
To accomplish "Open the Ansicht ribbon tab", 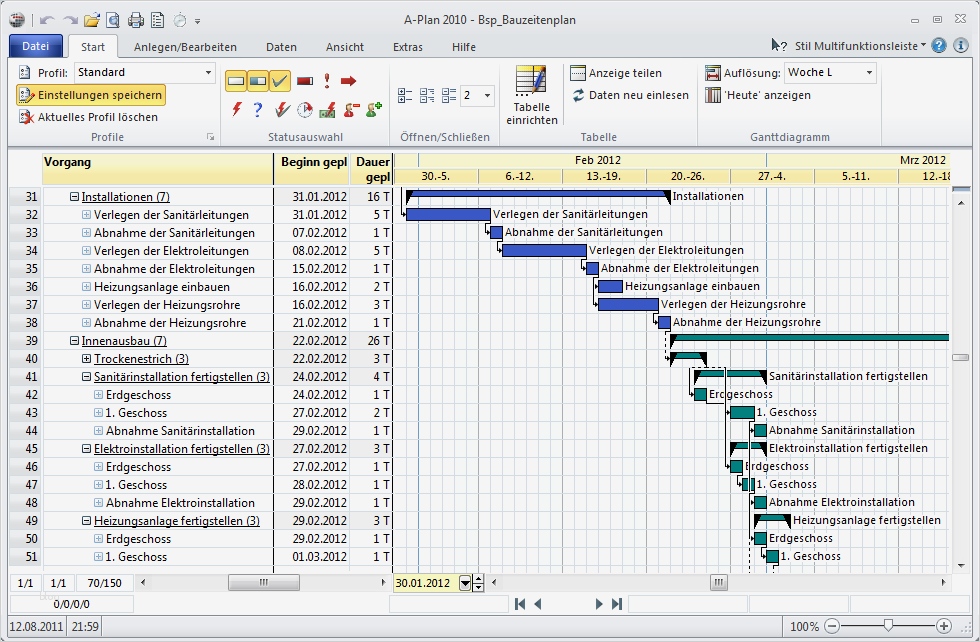I will [344, 46].
